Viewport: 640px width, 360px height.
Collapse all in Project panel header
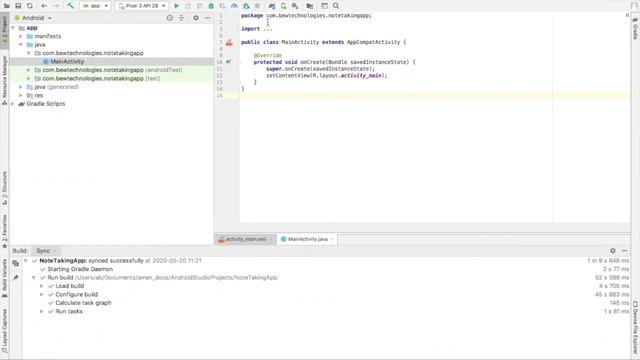[181, 18]
